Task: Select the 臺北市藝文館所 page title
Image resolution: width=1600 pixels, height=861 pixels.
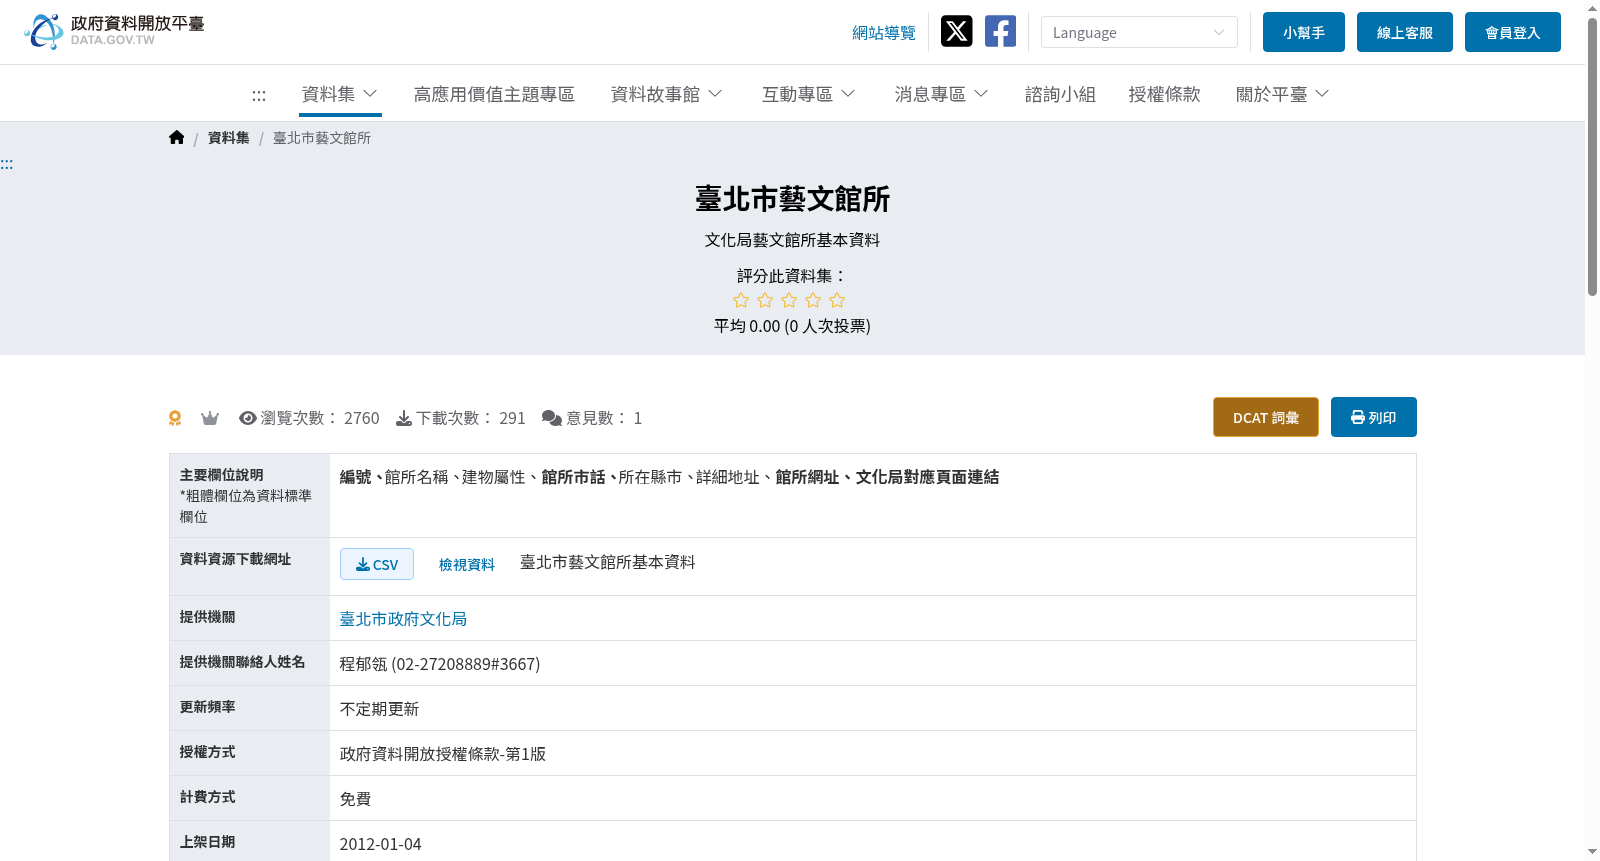Action: (792, 199)
